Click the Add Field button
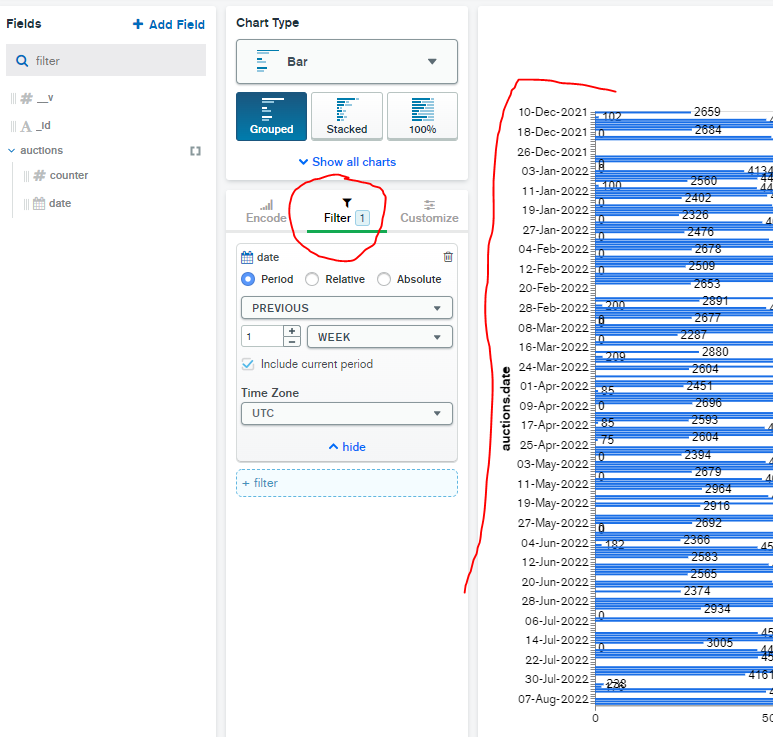This screenshot has height=737, width=773. [x=169, y=24]
